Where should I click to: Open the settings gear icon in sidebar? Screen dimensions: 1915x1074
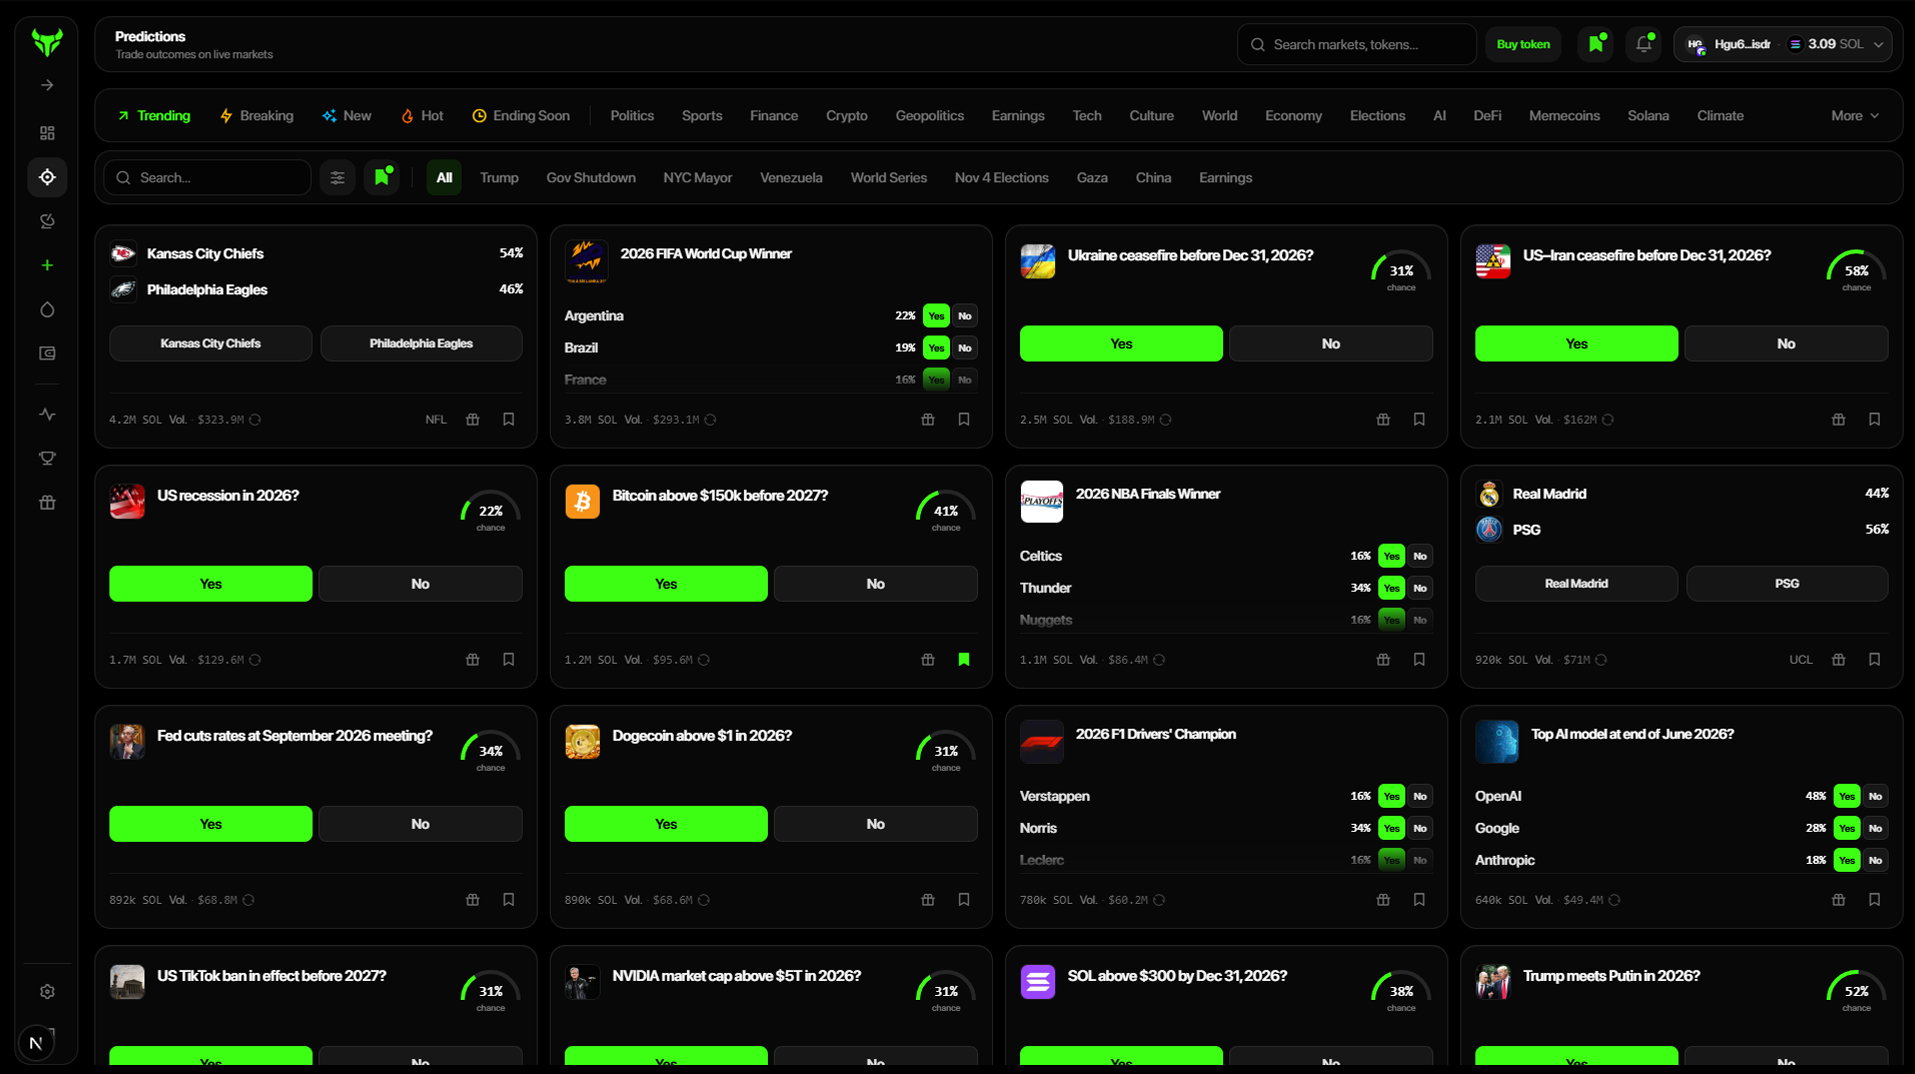[47, 992]
